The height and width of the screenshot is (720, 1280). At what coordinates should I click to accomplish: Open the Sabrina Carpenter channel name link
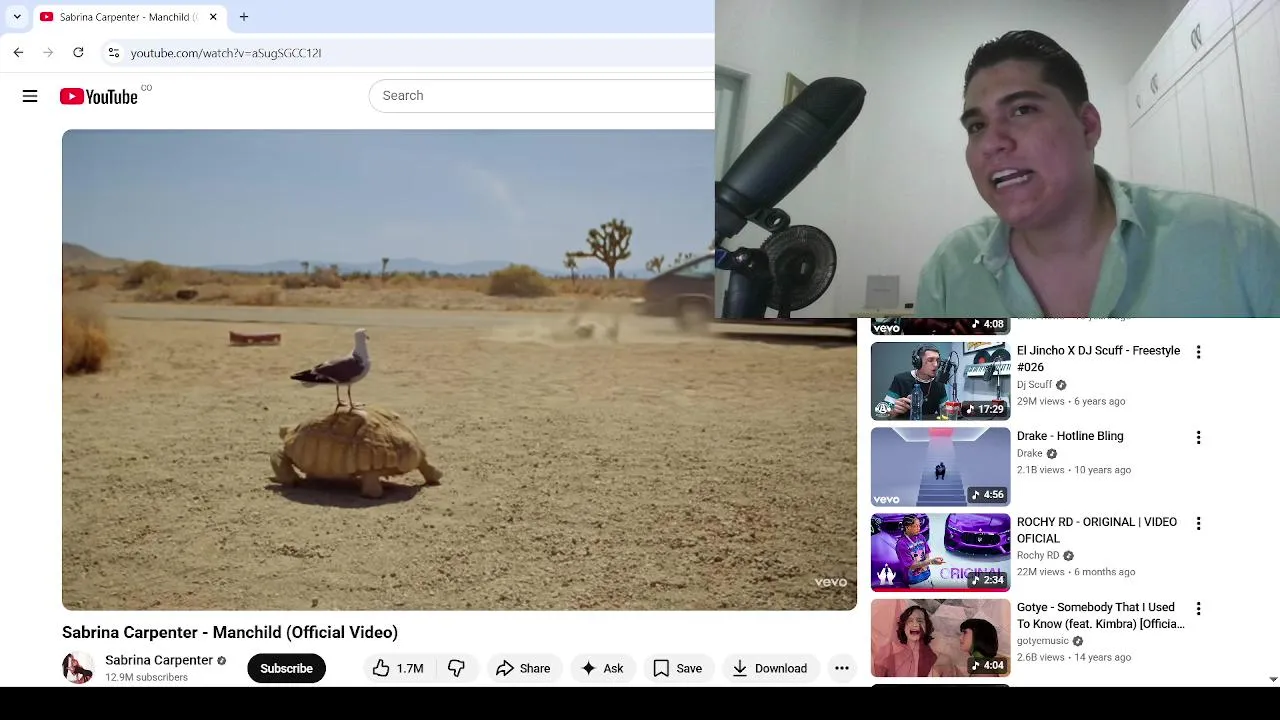tap(159, 660)
